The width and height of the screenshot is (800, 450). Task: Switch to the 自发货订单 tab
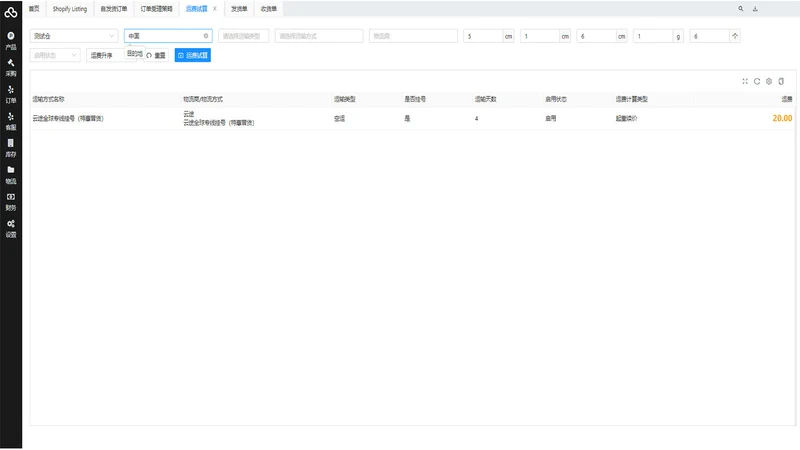[114, 9]
